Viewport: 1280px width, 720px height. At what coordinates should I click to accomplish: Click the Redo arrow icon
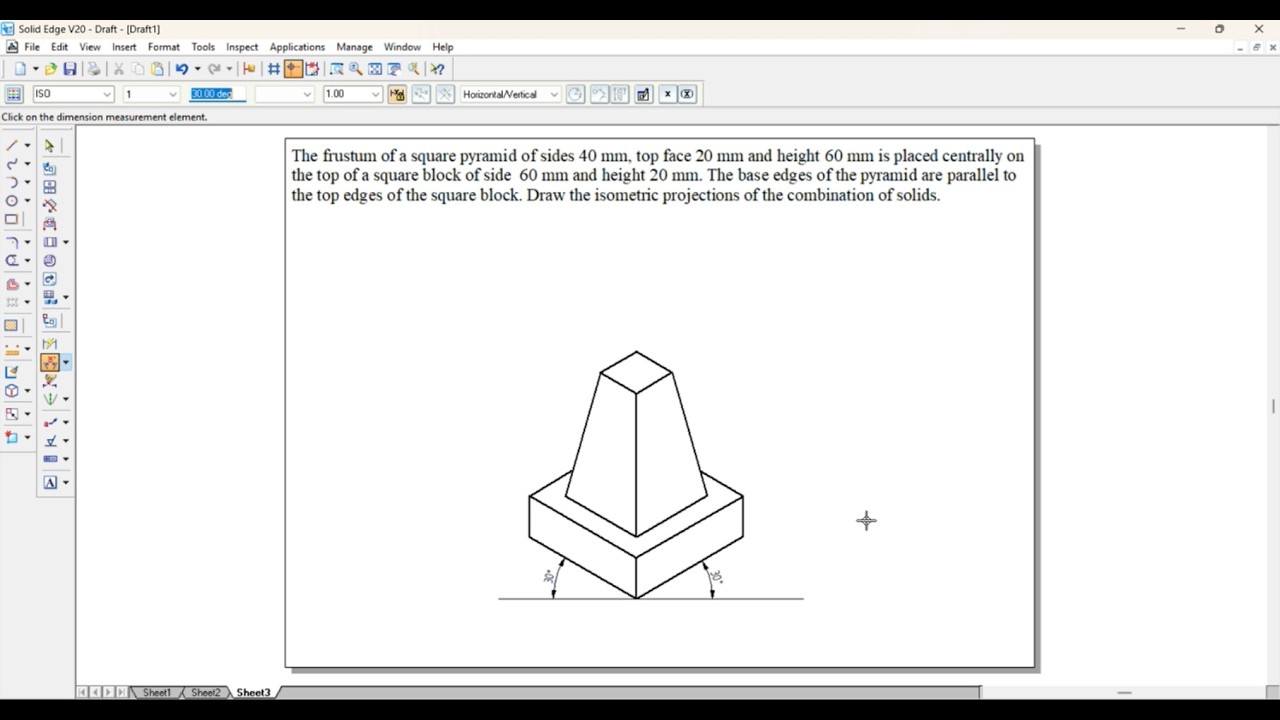214,69
